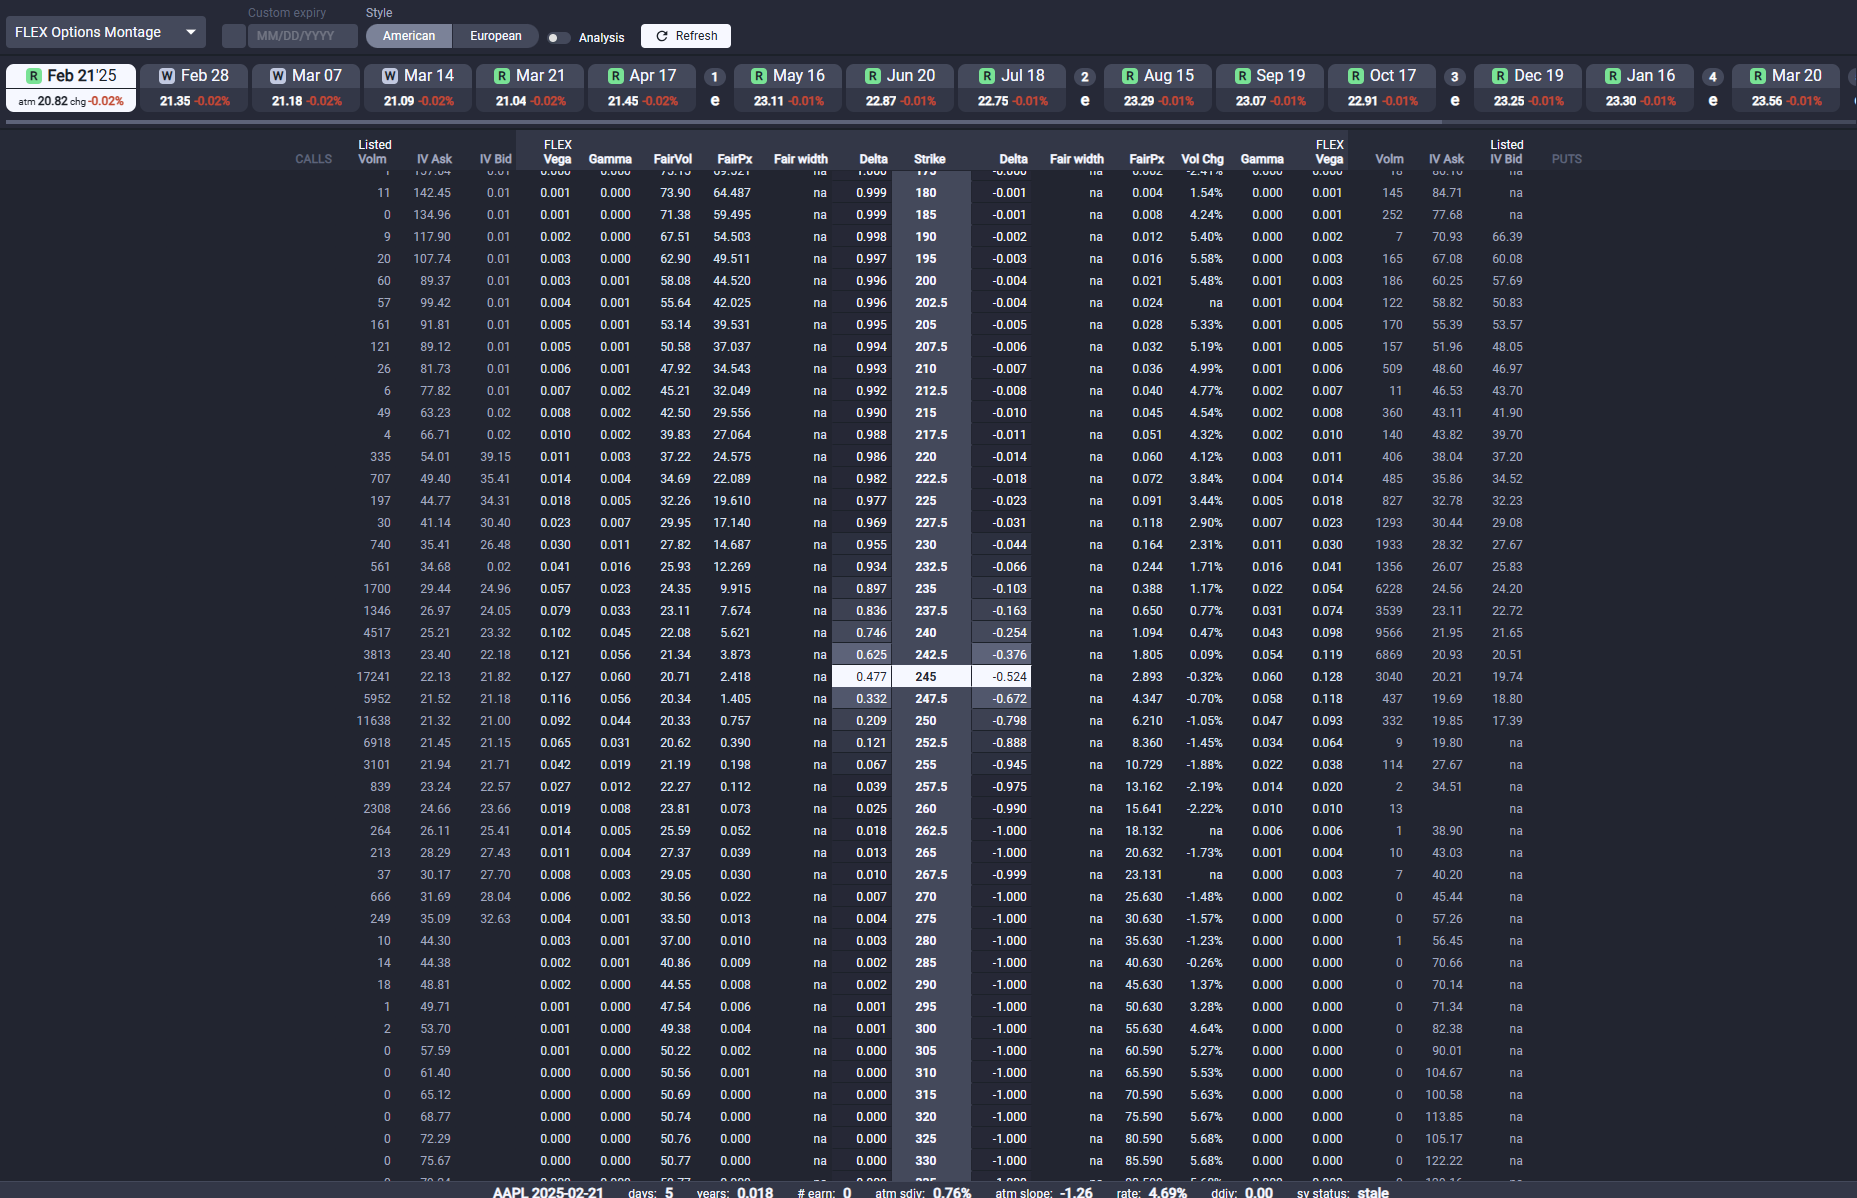Screen dimensions: 1857x1198
Task: Click the CALLS column header label
Action: [313, 159]
